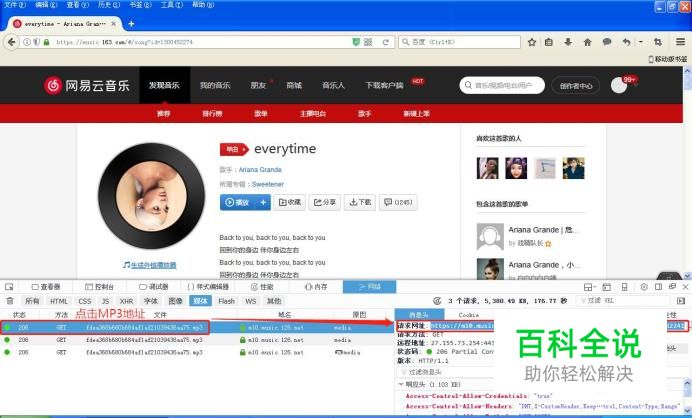This screenshot has height=418, width=692.
Task: Switch to the 性能 devtools tab
Action: (262, 287)
